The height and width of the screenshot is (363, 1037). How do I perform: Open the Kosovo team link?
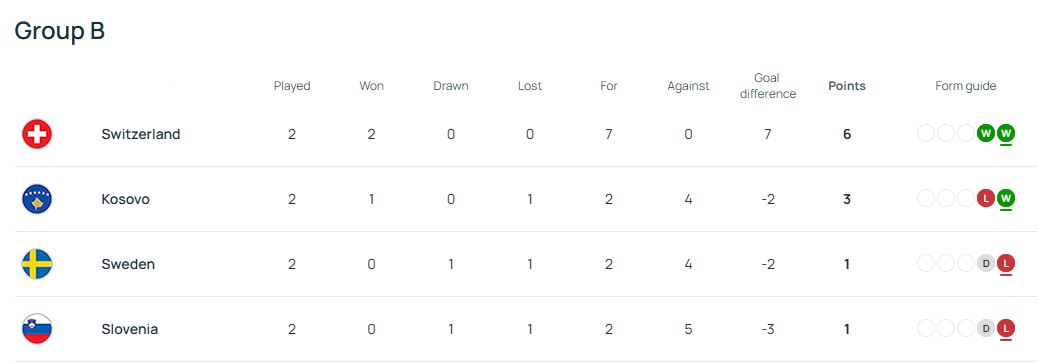pos(126,199)
